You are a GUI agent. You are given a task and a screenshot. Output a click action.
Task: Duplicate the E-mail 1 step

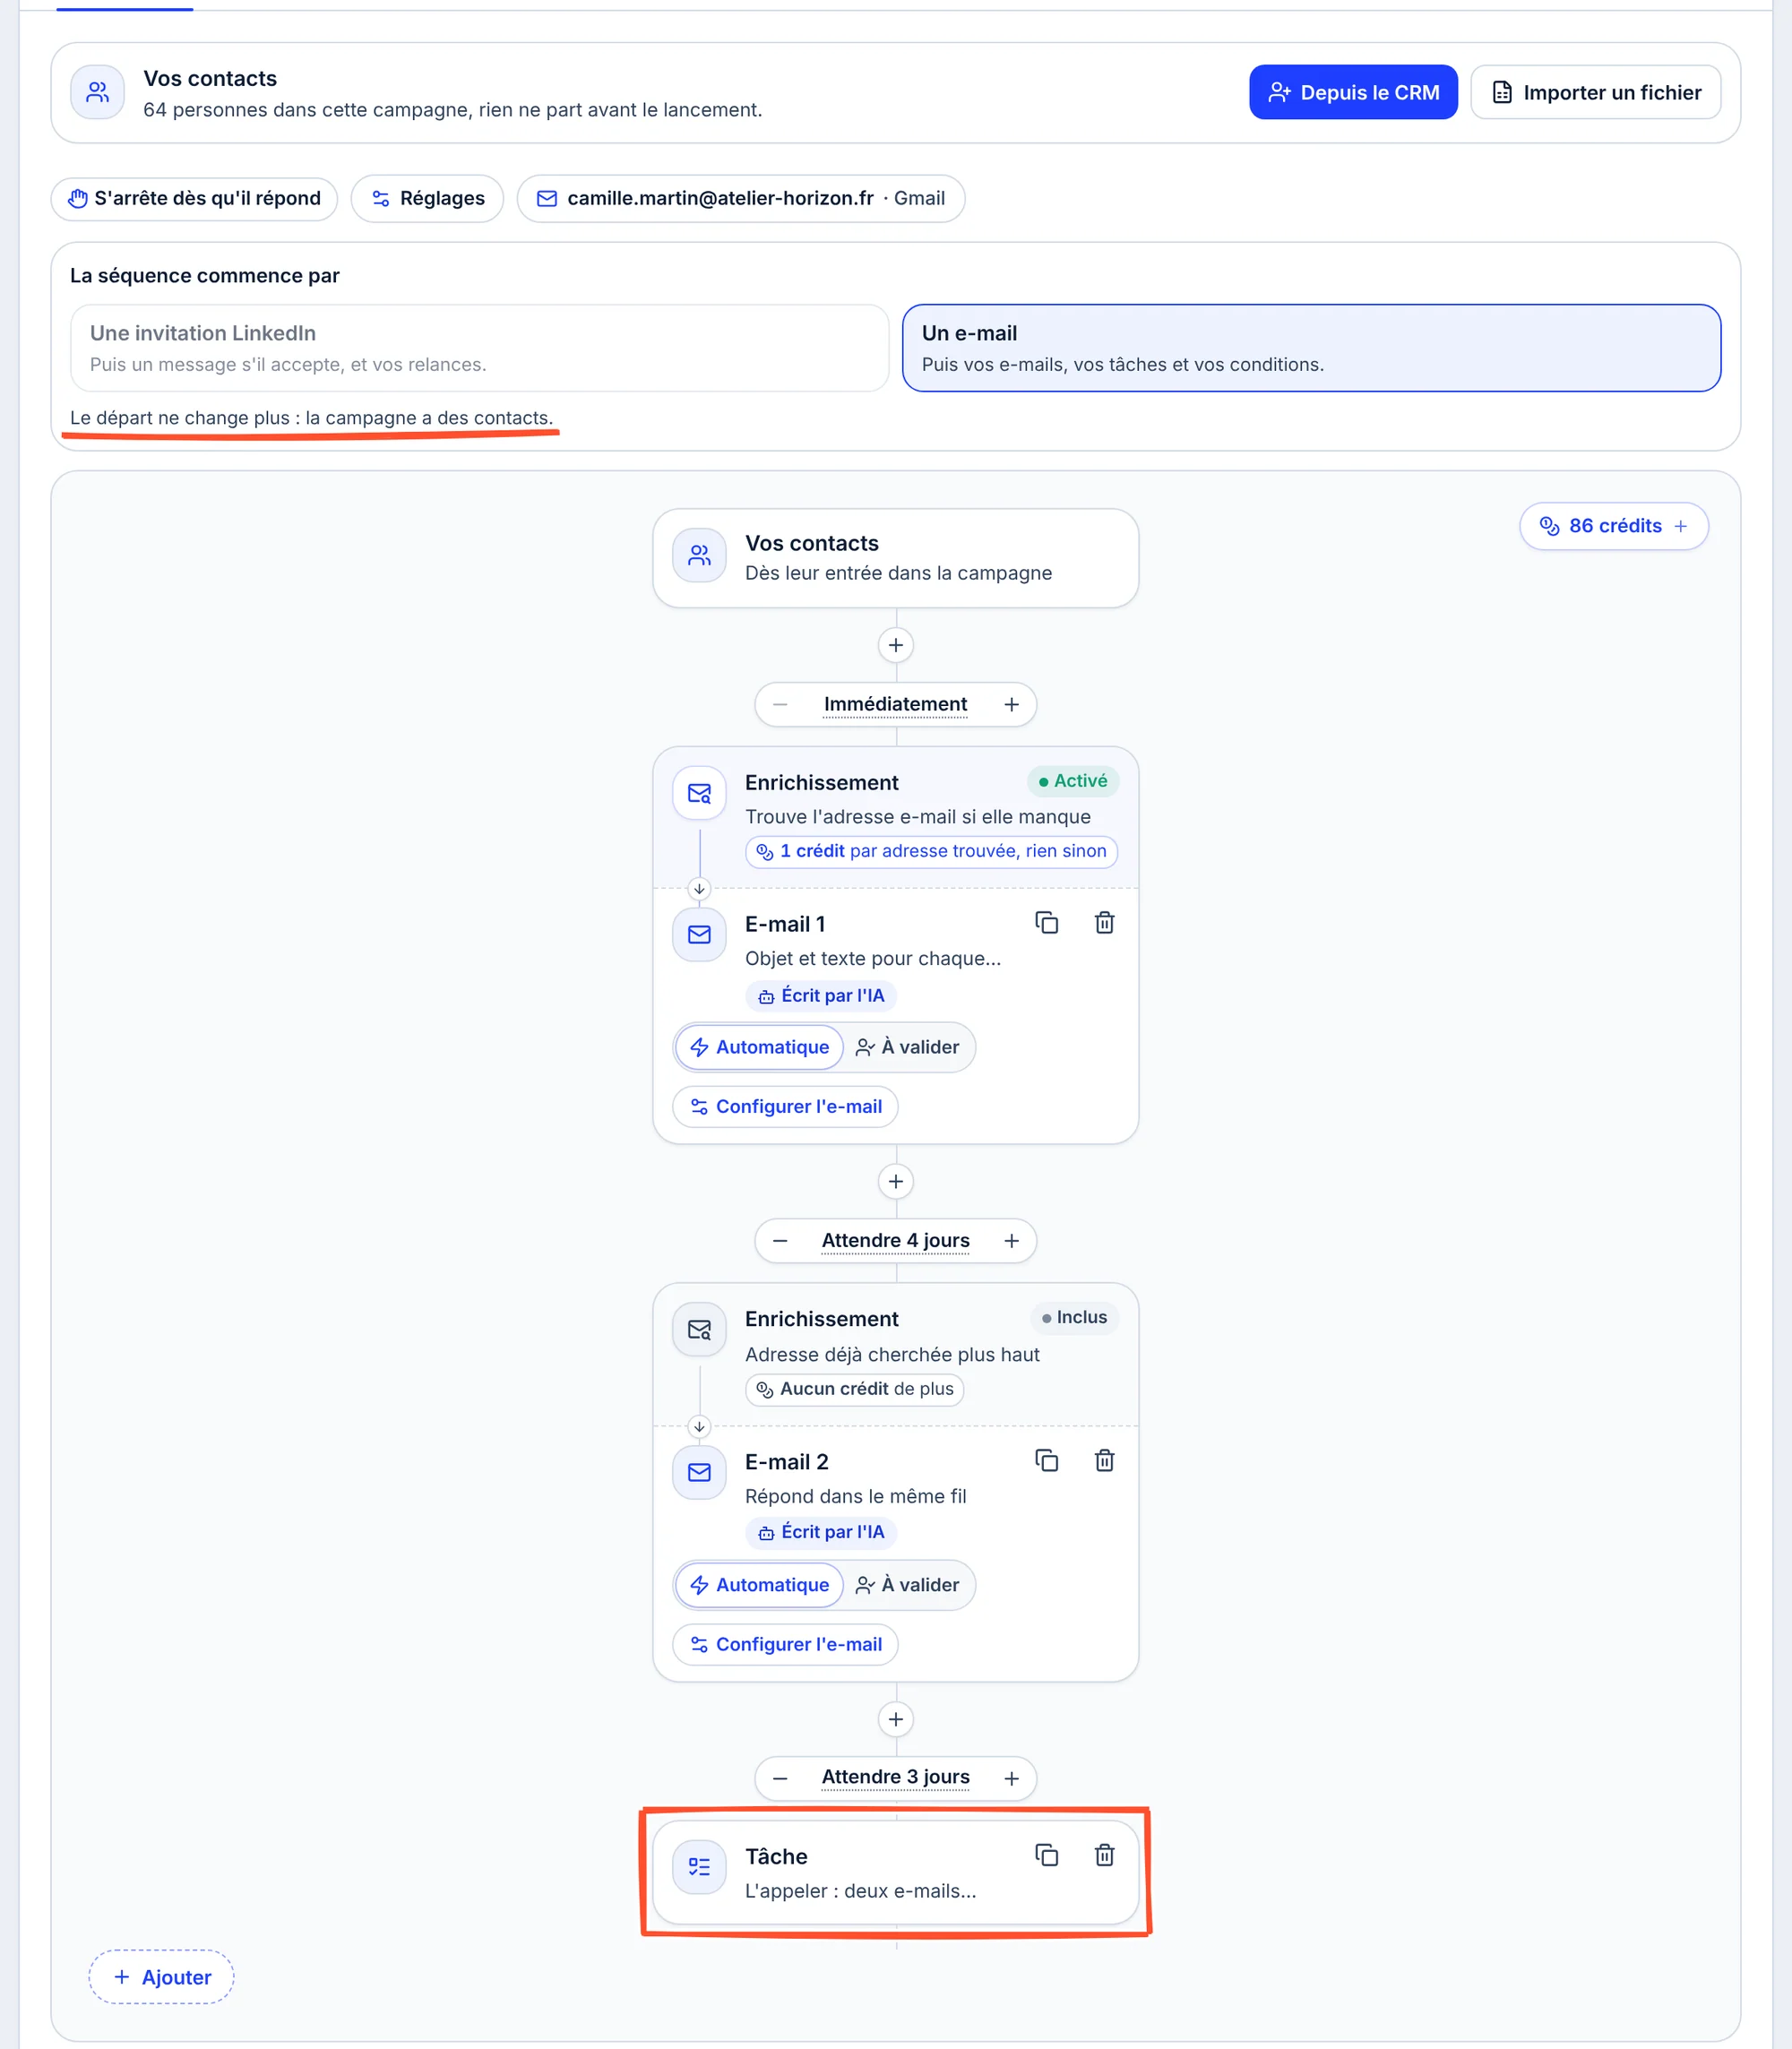click(1046, 922)
